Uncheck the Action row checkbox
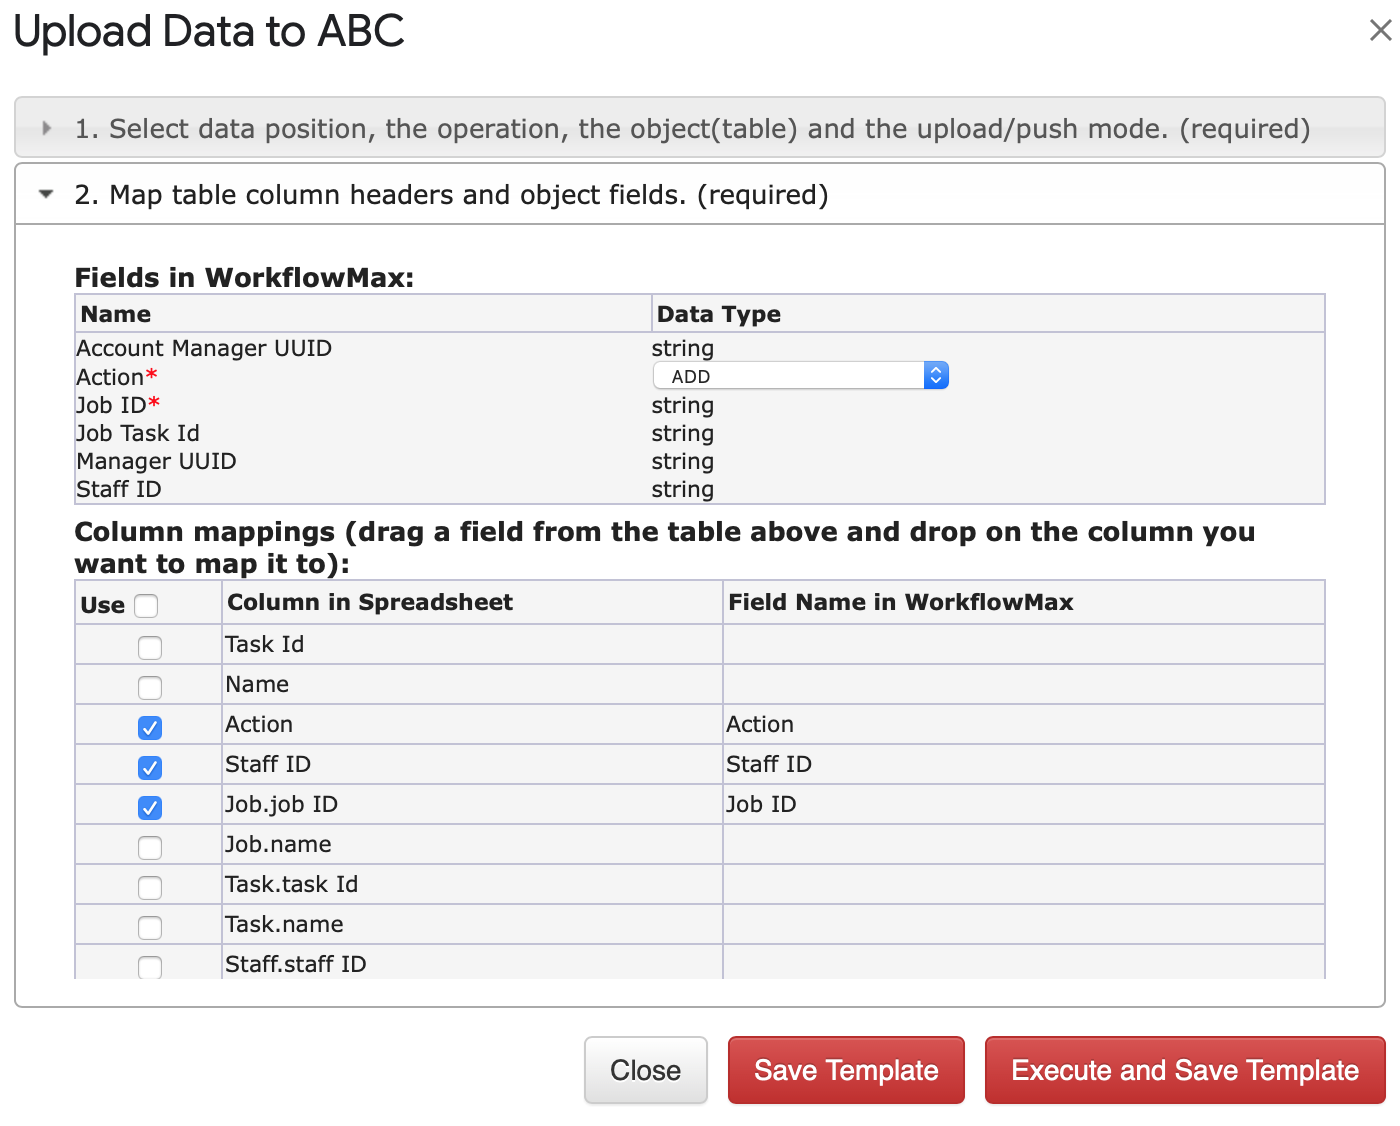The width and height of the screenshot is (1400, 1126). tap(150, 727)
